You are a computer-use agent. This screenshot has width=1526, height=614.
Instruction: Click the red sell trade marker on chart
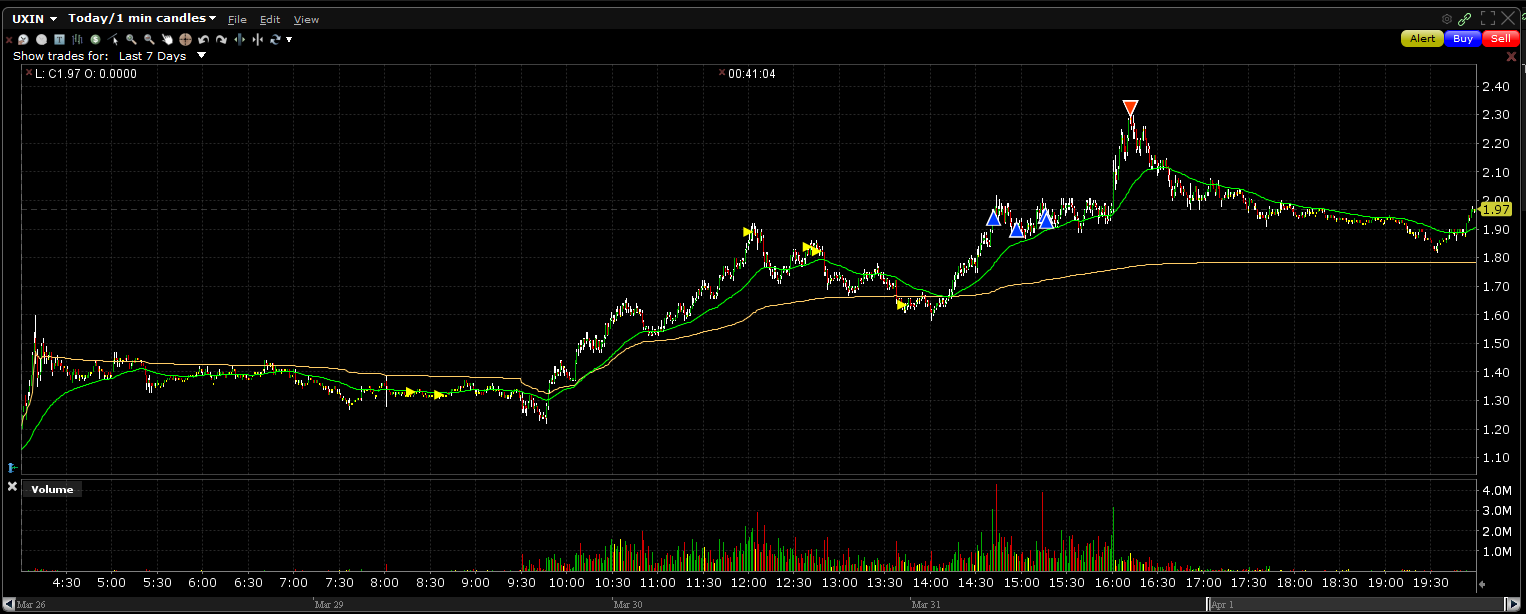point(1130,107)
